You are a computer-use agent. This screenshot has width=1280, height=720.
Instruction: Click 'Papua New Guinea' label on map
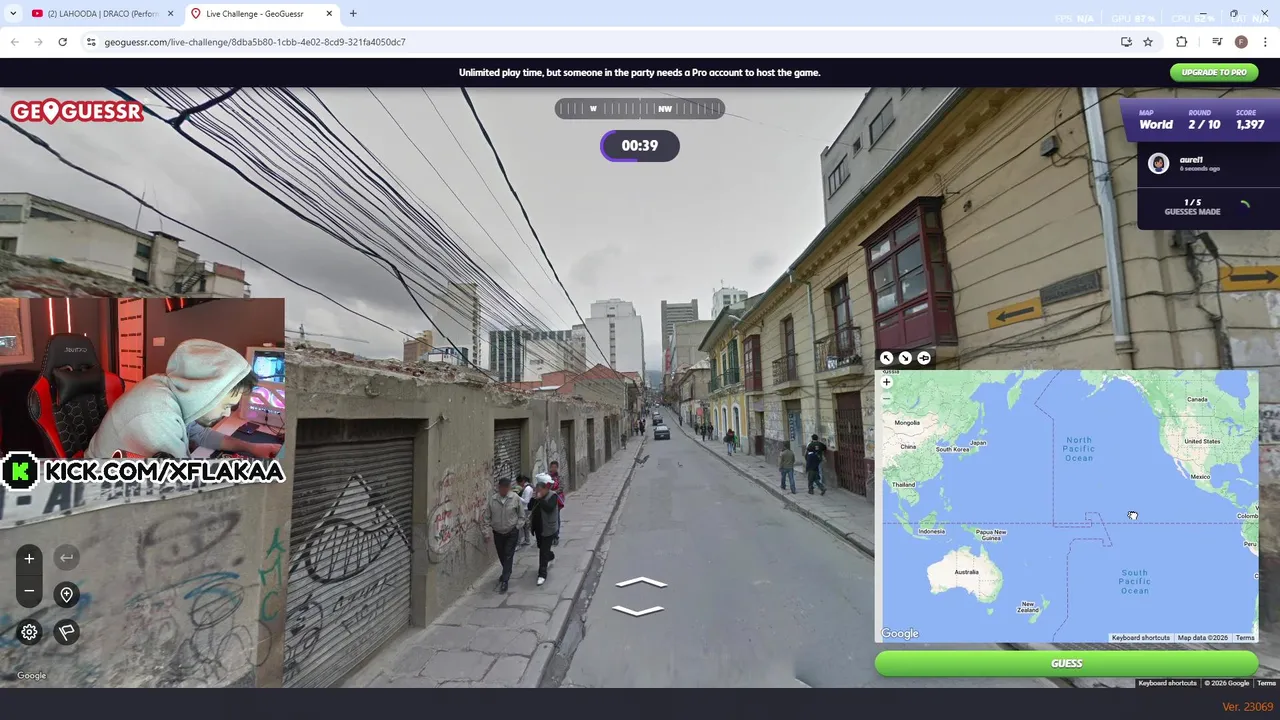coord(990,534)
